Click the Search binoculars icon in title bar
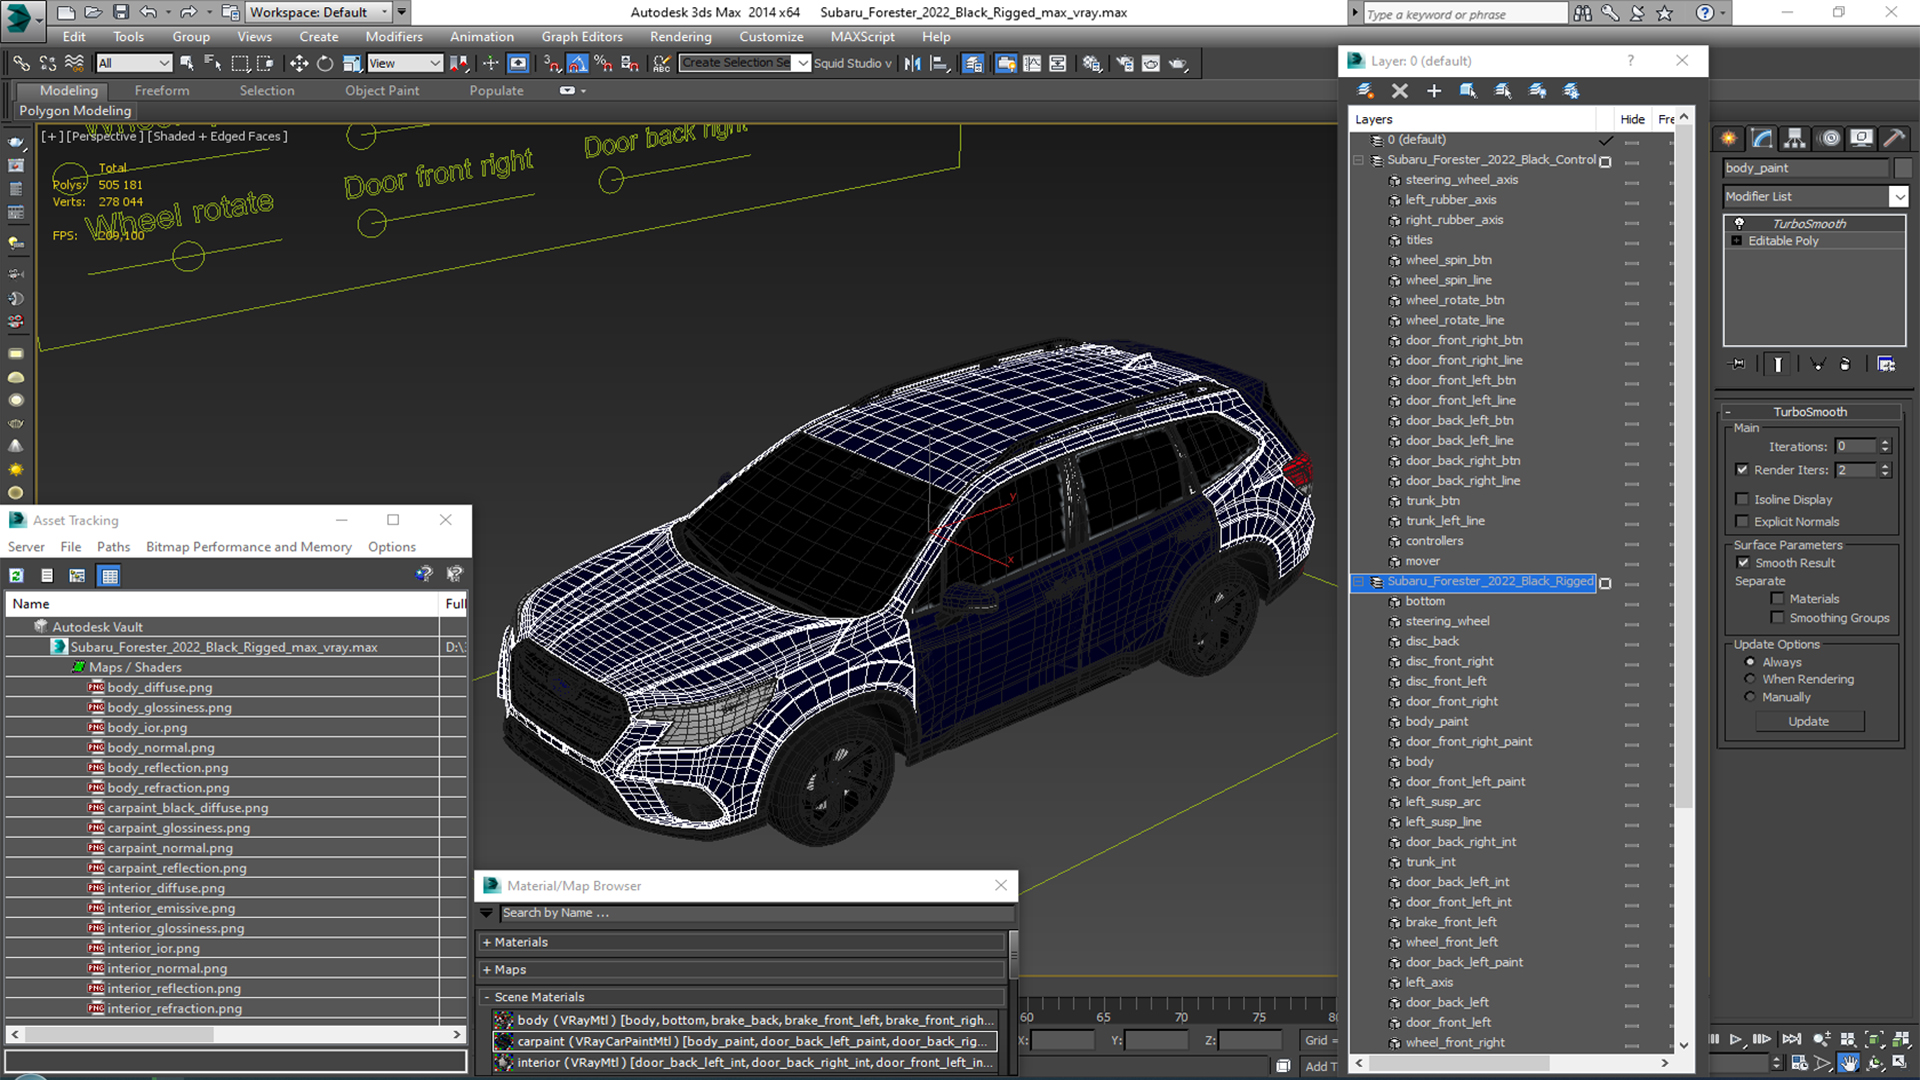This screenshot has height=1080, width=1920. 1582,13
